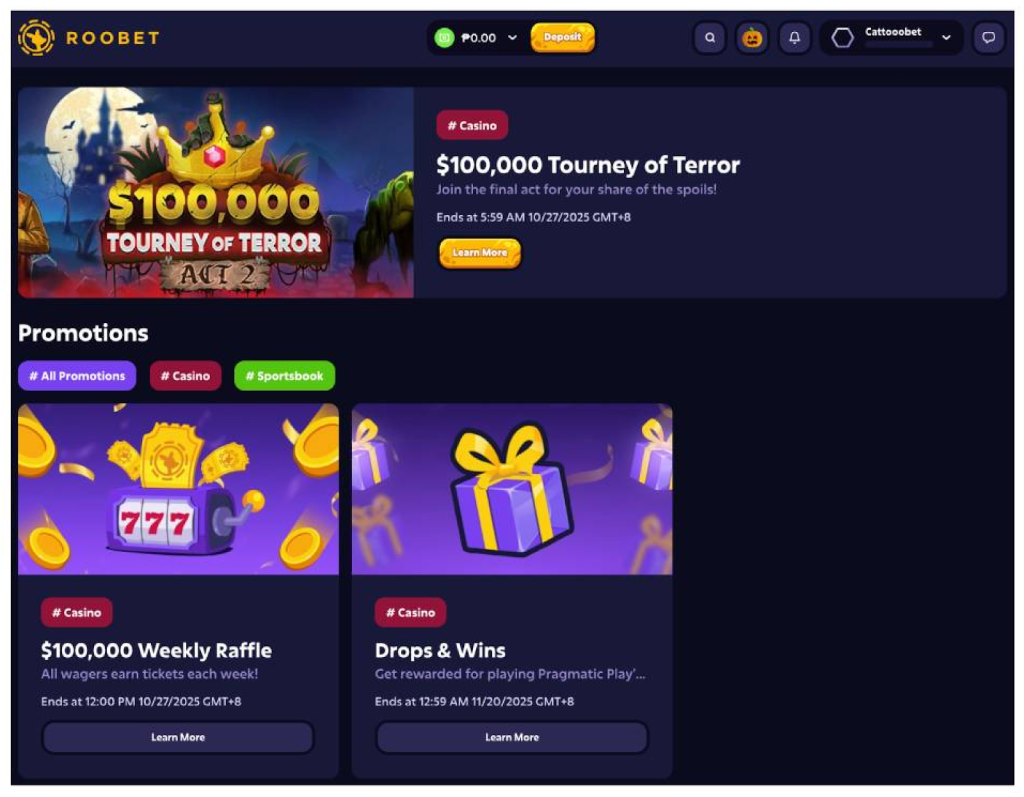The height and width of the screenshot is (797, 1024).
Task: Click Learn More under Drops & Wins
Action: pos(512,737)
